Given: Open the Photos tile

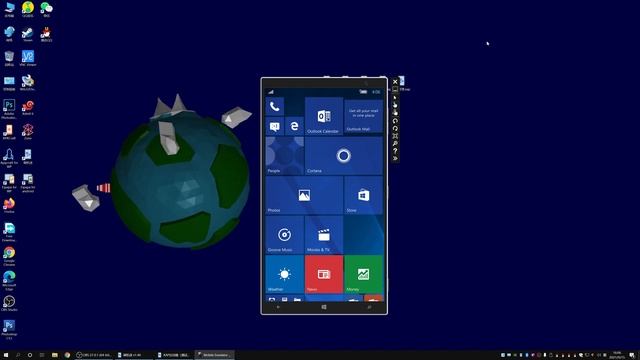Looking at the screenshot, I should point(304,195).
